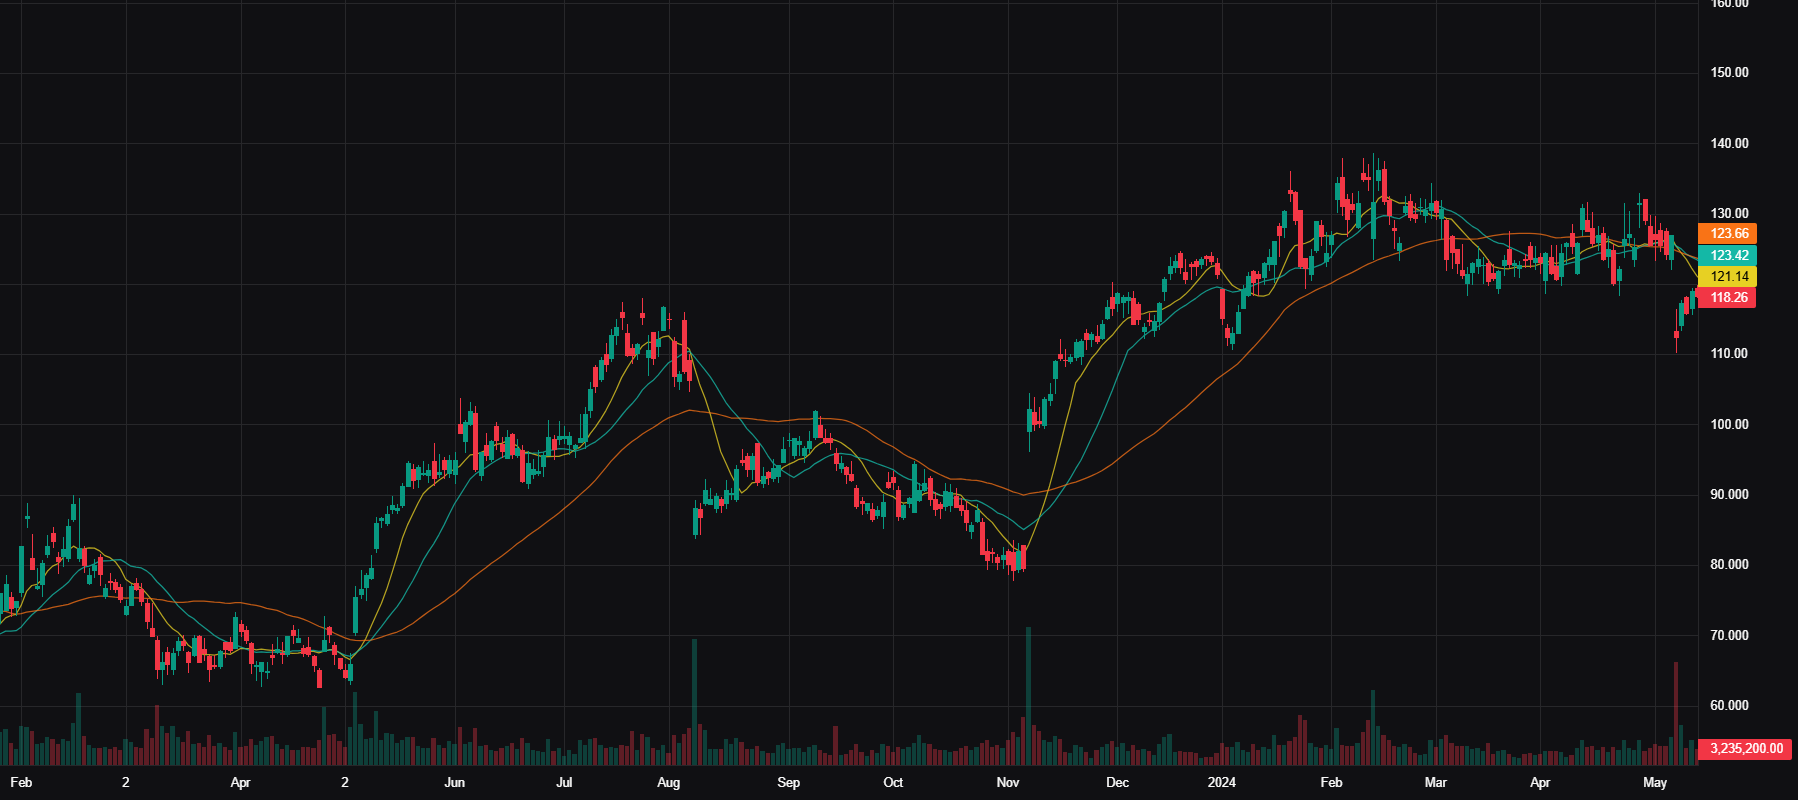Click the 3,235,200.00 volume value label
The width and height of the screenshot is (1798, 800).
pos(1746,748)
